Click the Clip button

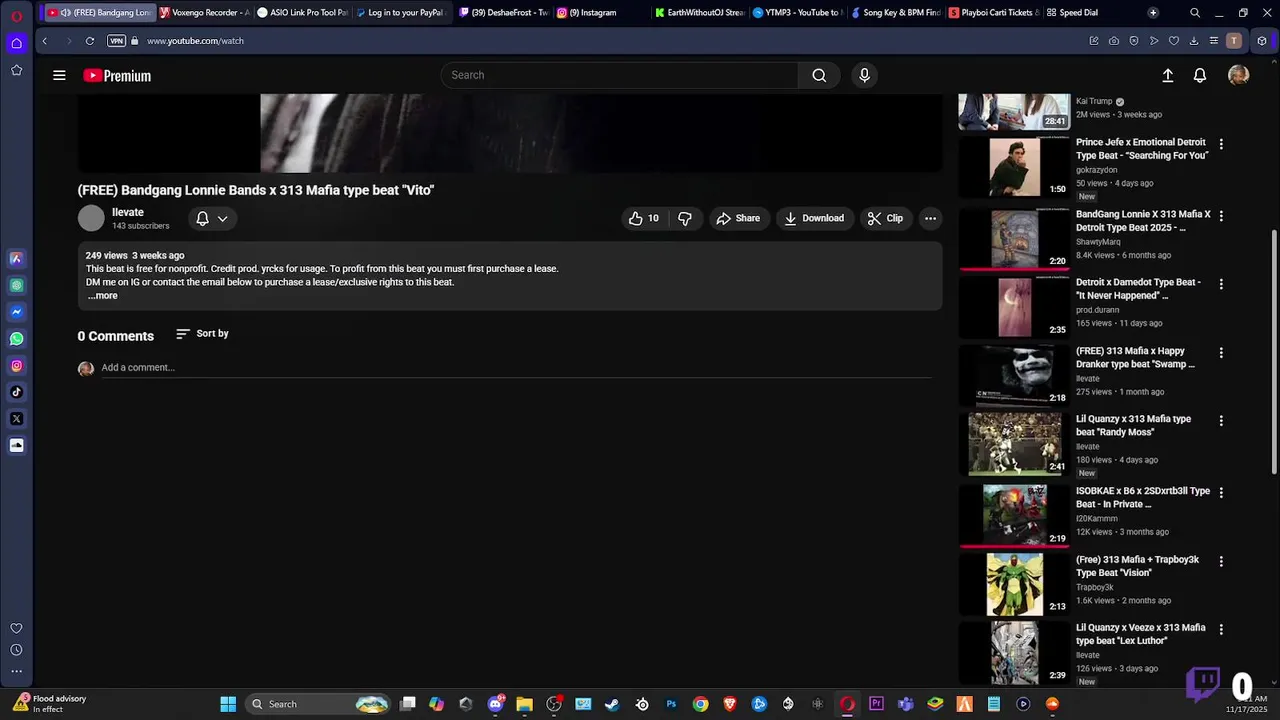coord(885,218)
